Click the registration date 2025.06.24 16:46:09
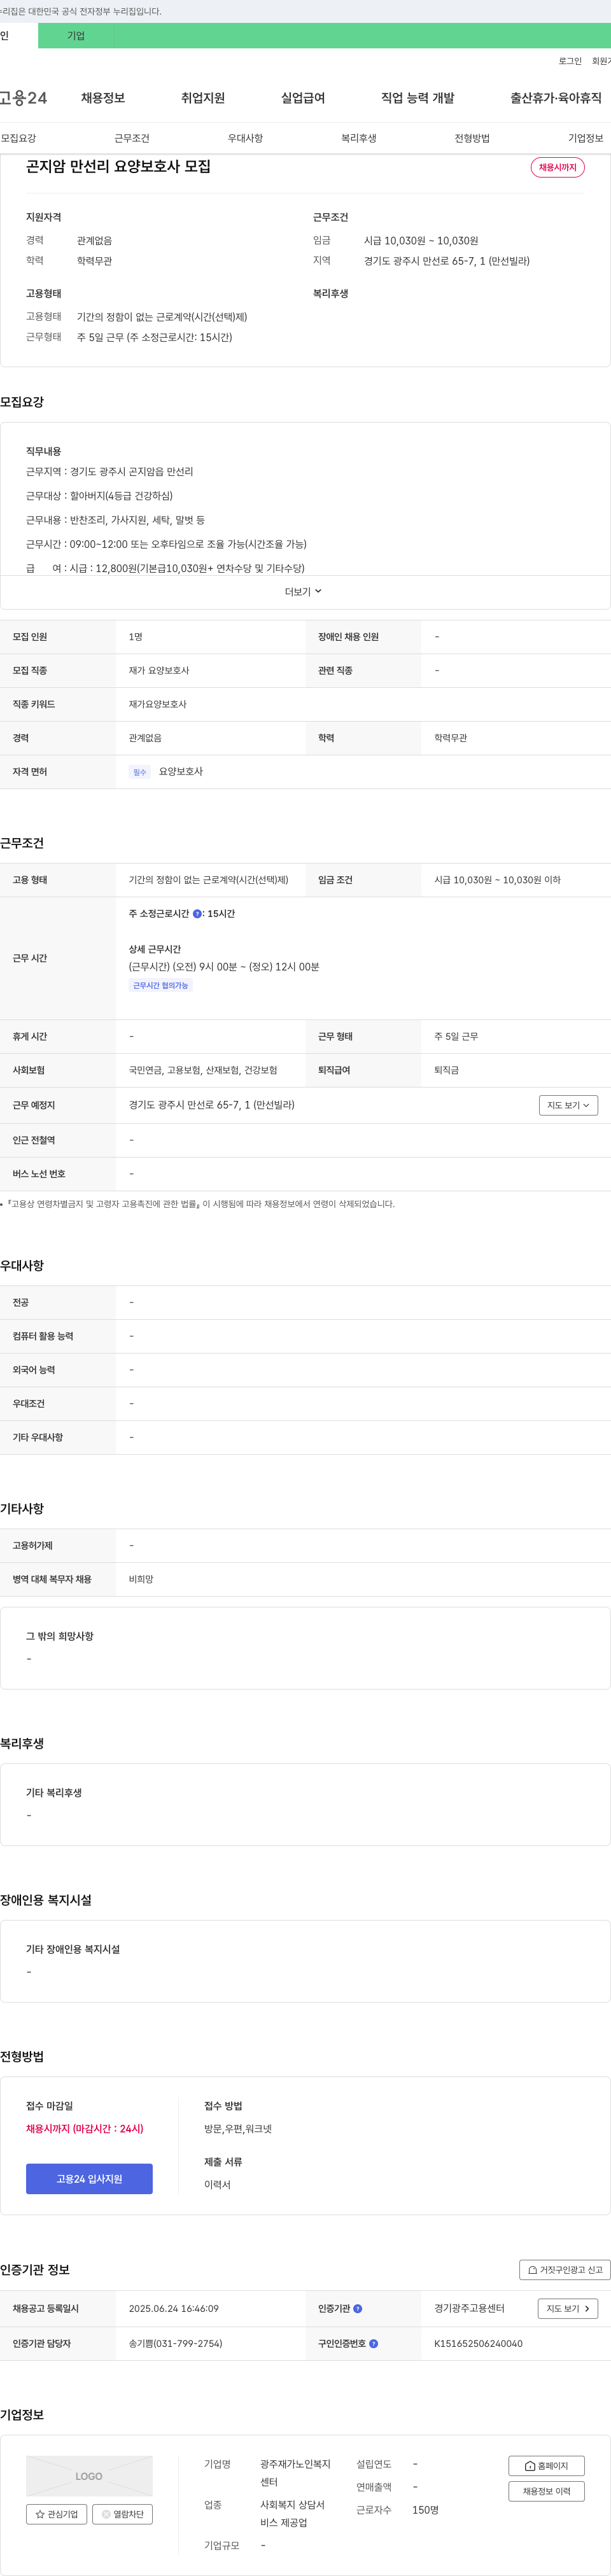This screenshot has height=2576, width=611. (x=174, y=2309)
